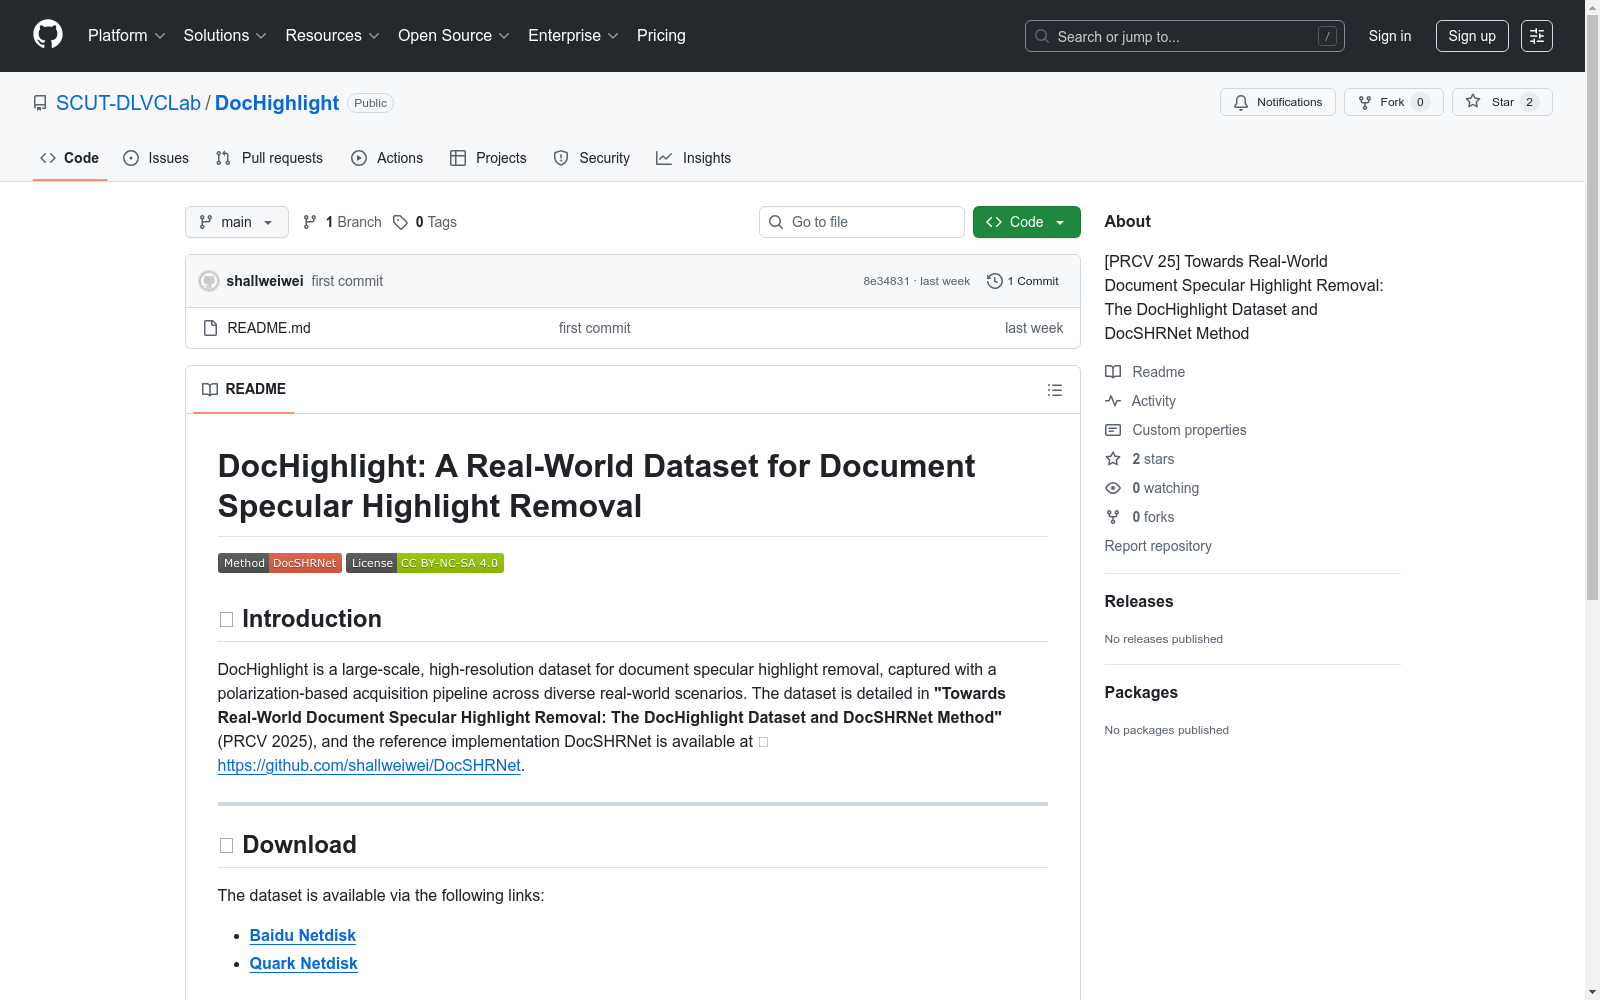
Task: Open the main branch selector dropdown
Action: (x=237, y=222)
